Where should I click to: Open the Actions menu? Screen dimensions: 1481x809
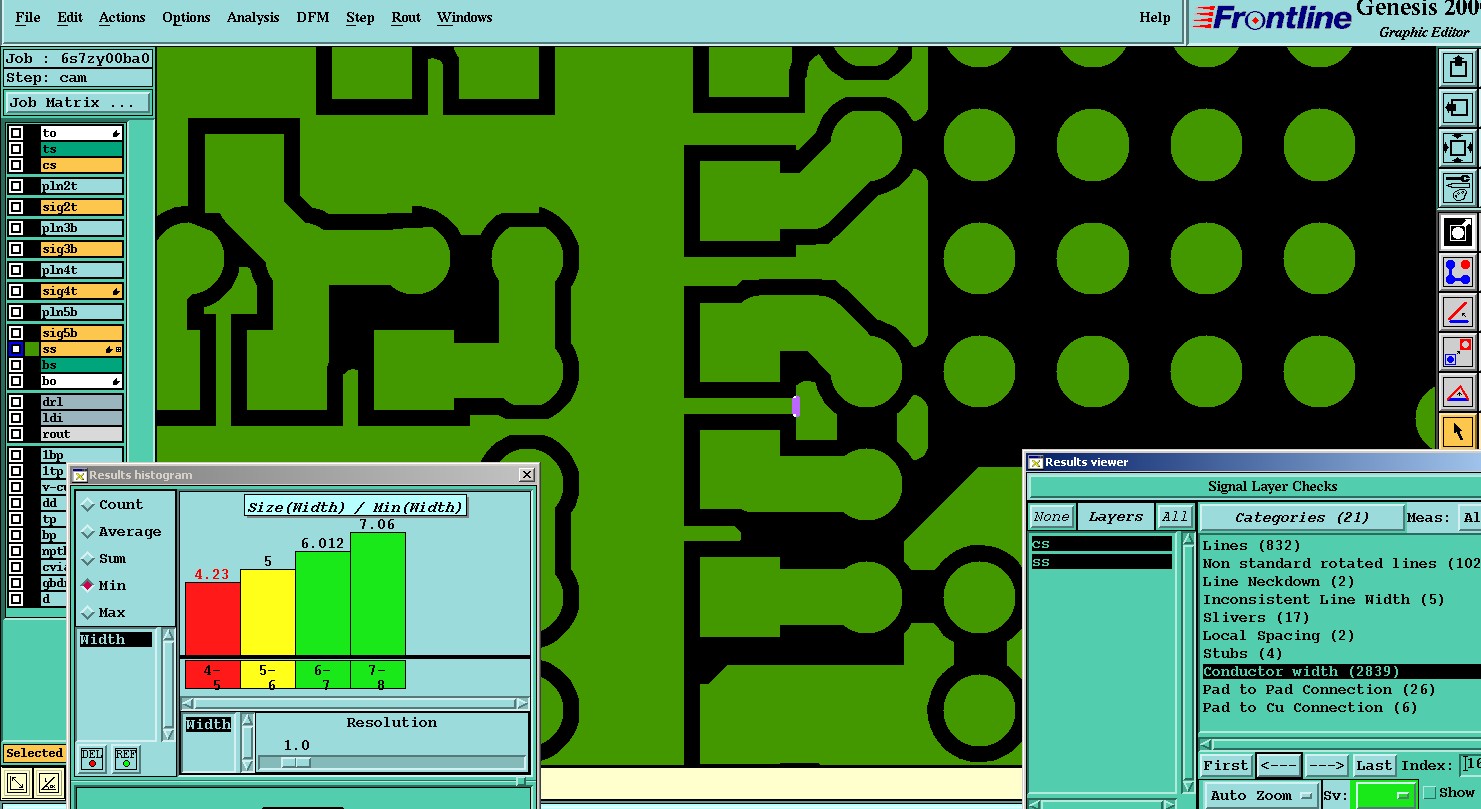[122, 17]
